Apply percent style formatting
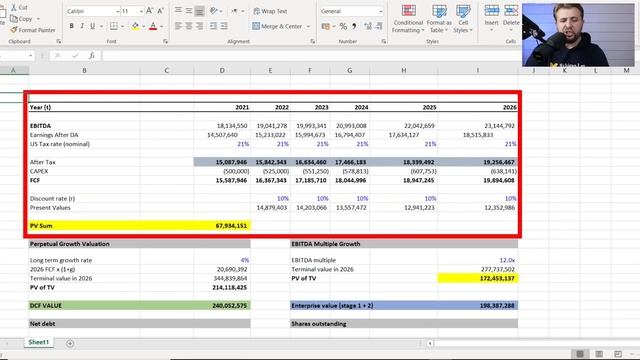 [x=343, y=26]
